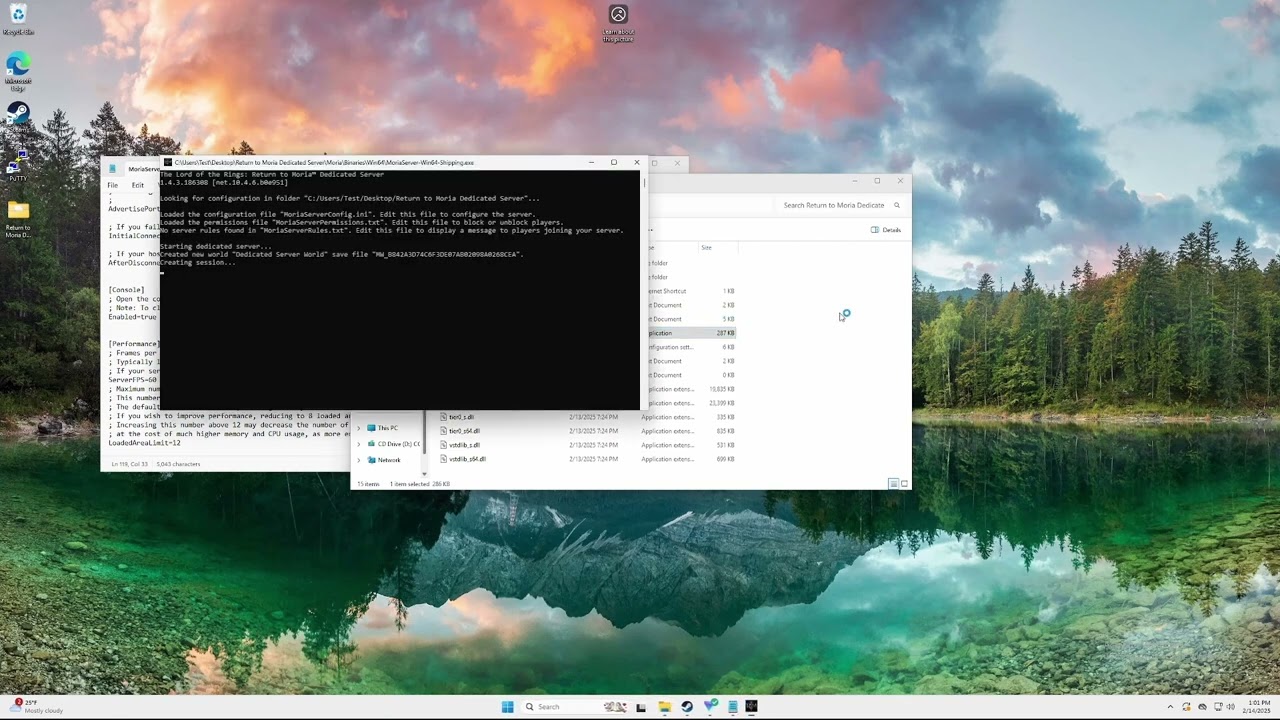
Task: Show hidden system tray icons
Action: [1170, 707]
